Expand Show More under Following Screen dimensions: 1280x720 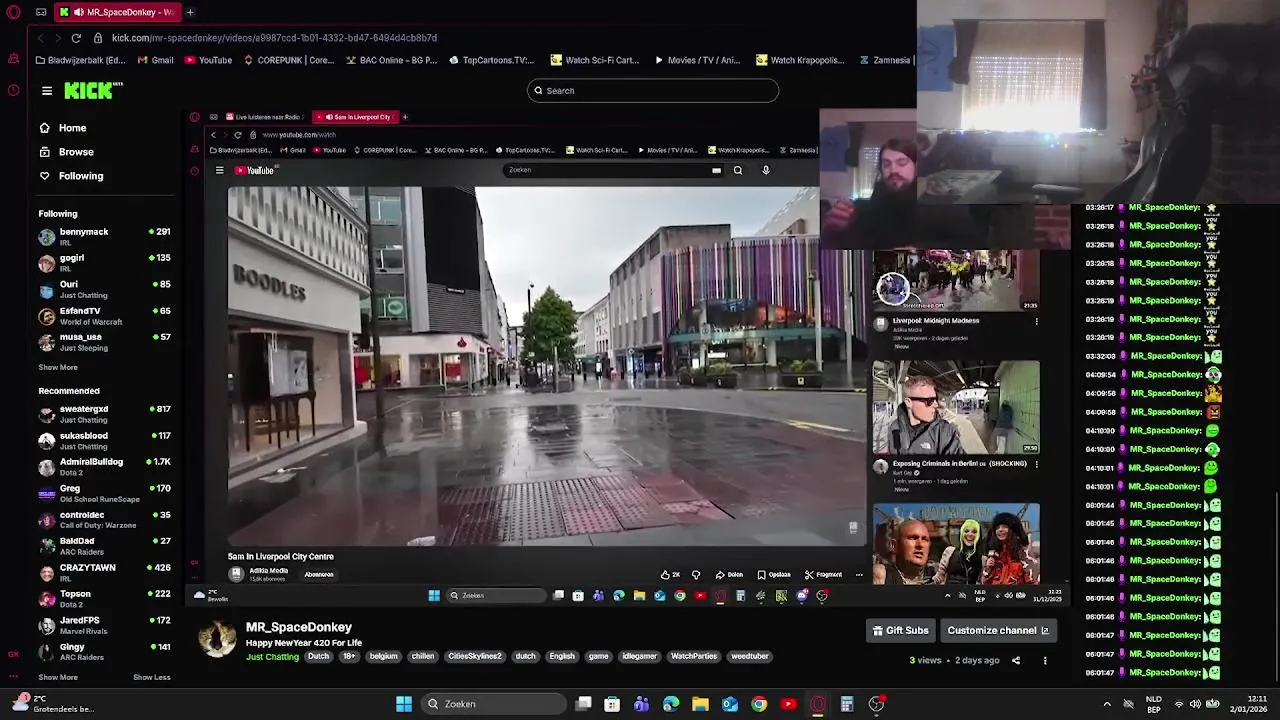pos(58,367)
